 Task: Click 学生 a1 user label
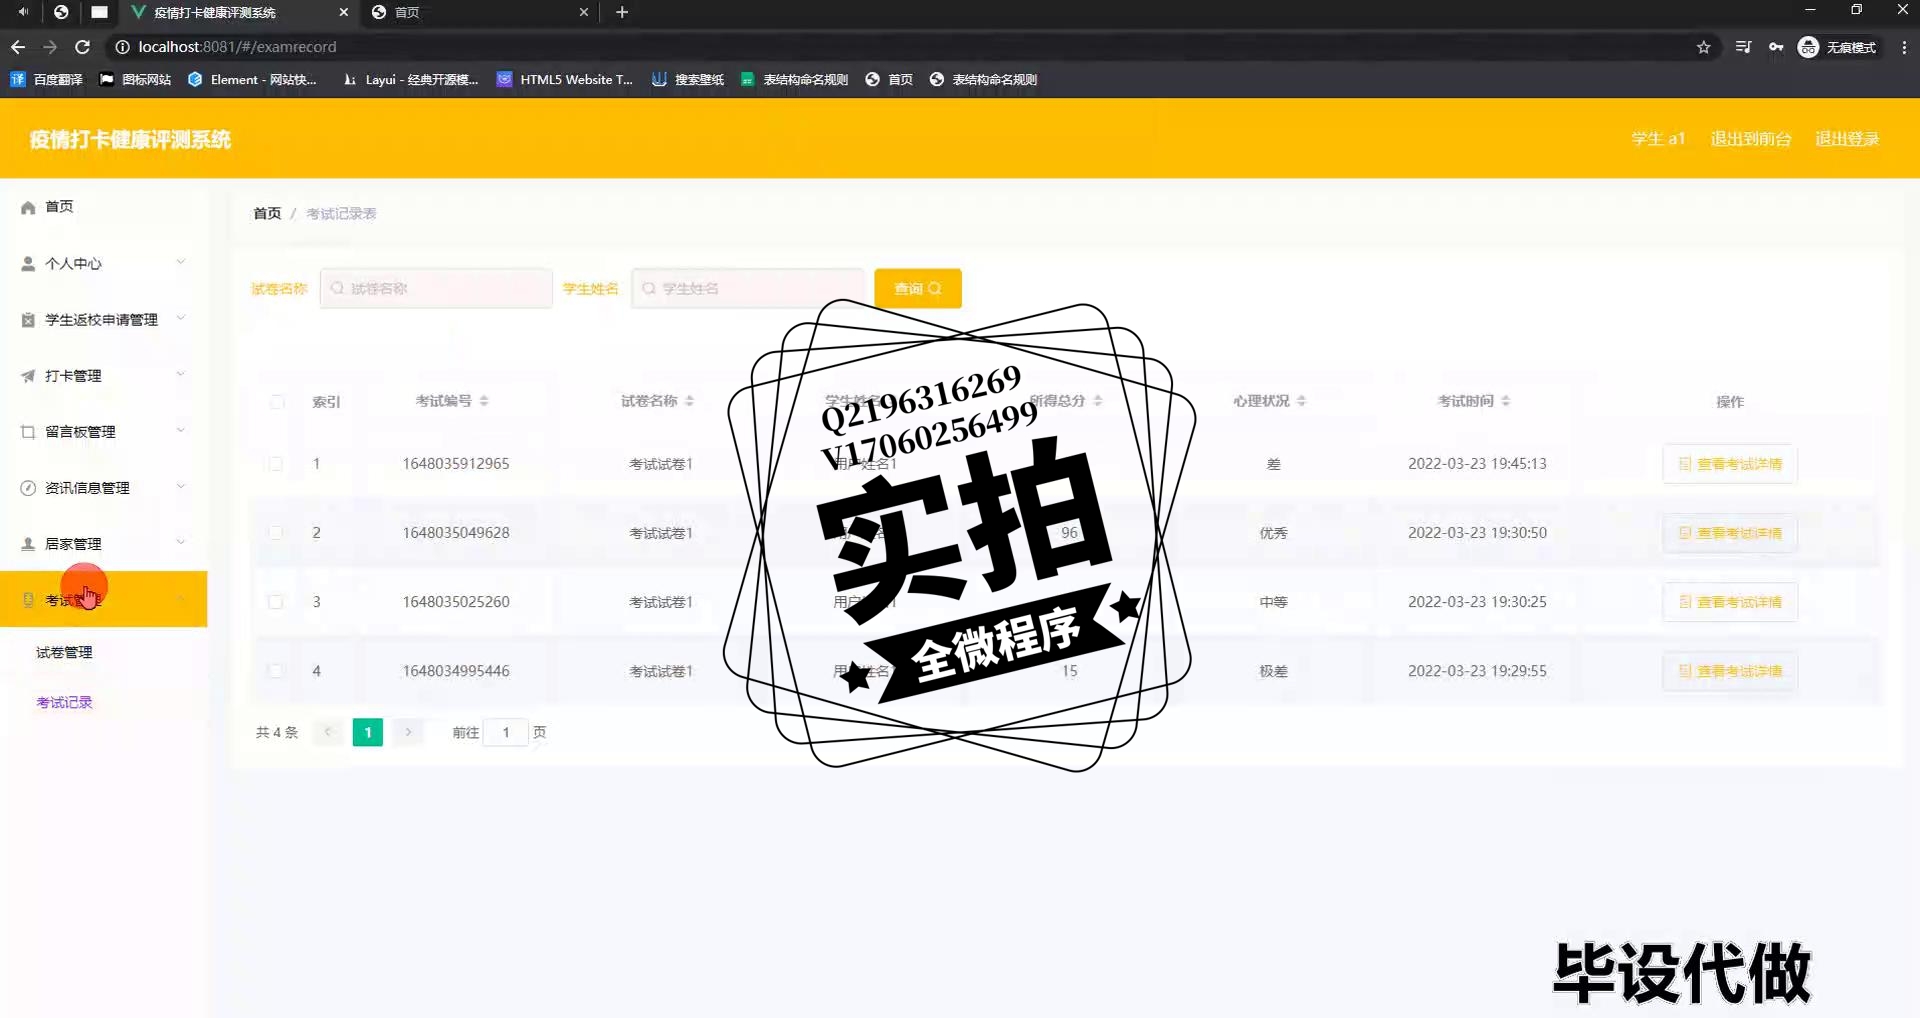tap(1658, 139)
